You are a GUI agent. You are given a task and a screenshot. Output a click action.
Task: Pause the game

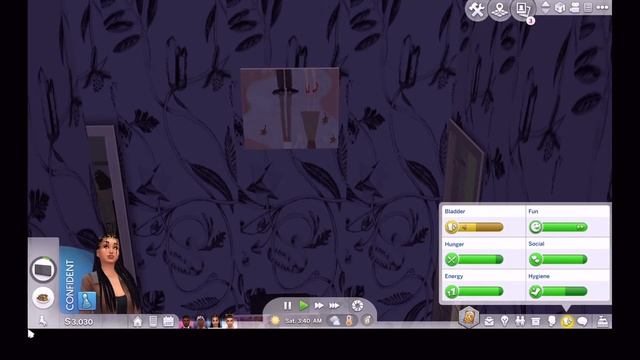[x=287, y=305]
